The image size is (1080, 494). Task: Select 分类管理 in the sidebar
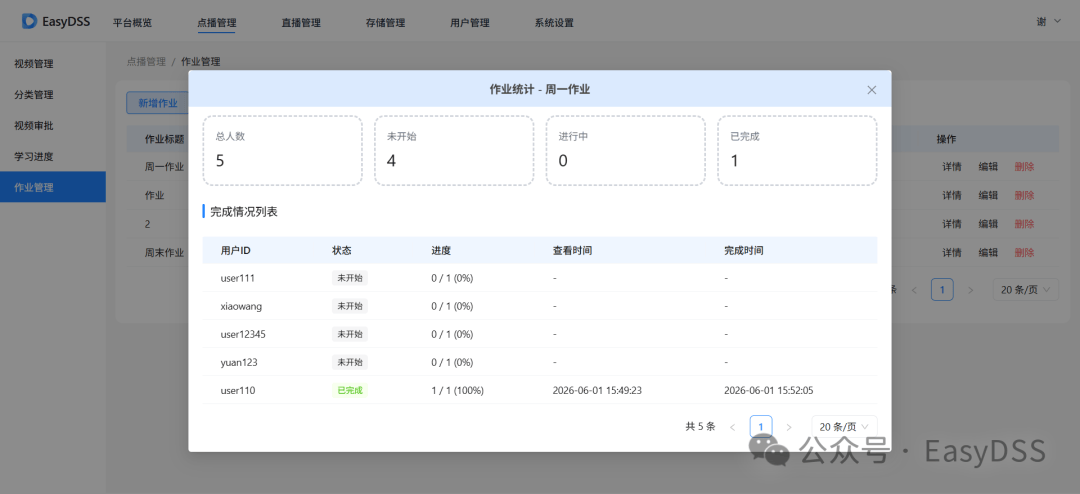(x=53, y=95)
